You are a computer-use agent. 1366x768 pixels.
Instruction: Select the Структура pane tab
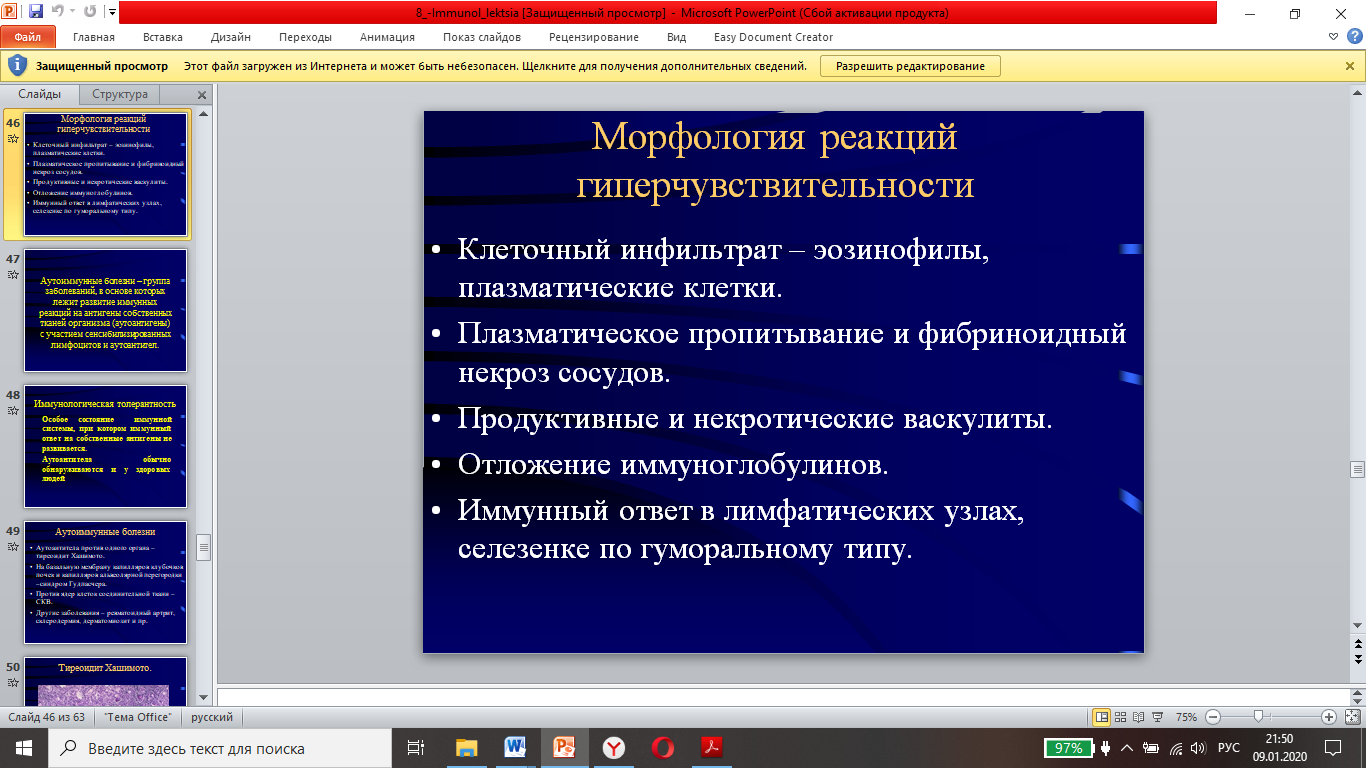[120, 94]
